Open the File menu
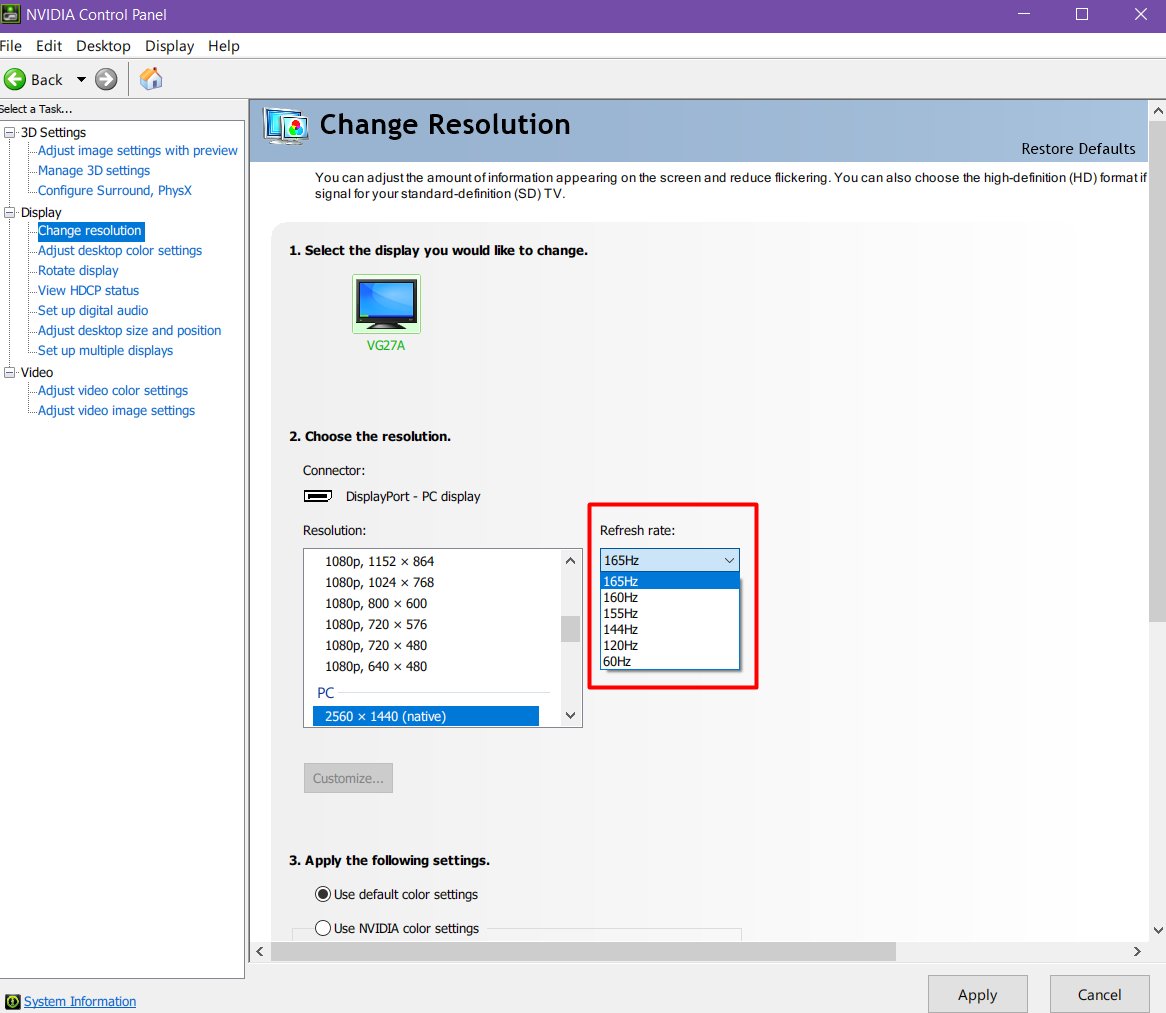1166x1013 pixels. [x=10, y=46]
